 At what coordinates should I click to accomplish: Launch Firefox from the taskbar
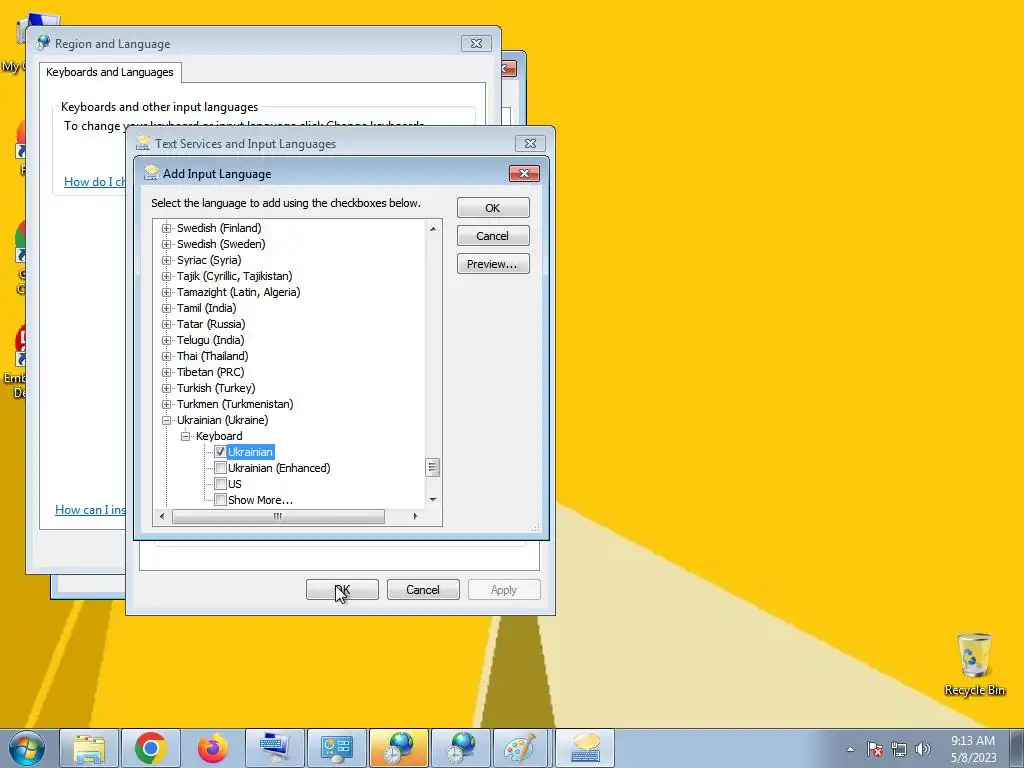[213, 748]
